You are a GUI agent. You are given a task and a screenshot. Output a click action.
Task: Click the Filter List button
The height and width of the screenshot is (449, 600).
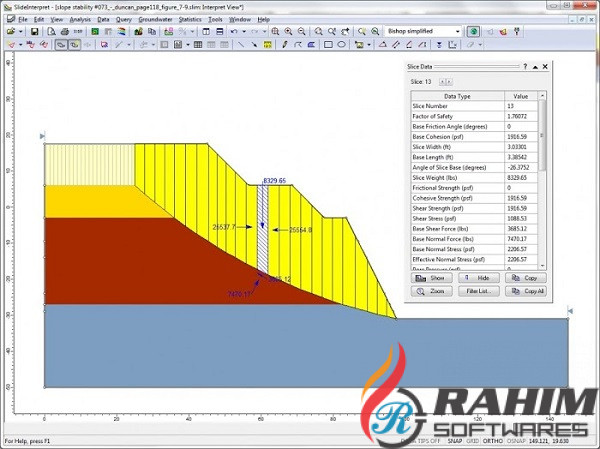pyautogui.click(x=477, y=291)
